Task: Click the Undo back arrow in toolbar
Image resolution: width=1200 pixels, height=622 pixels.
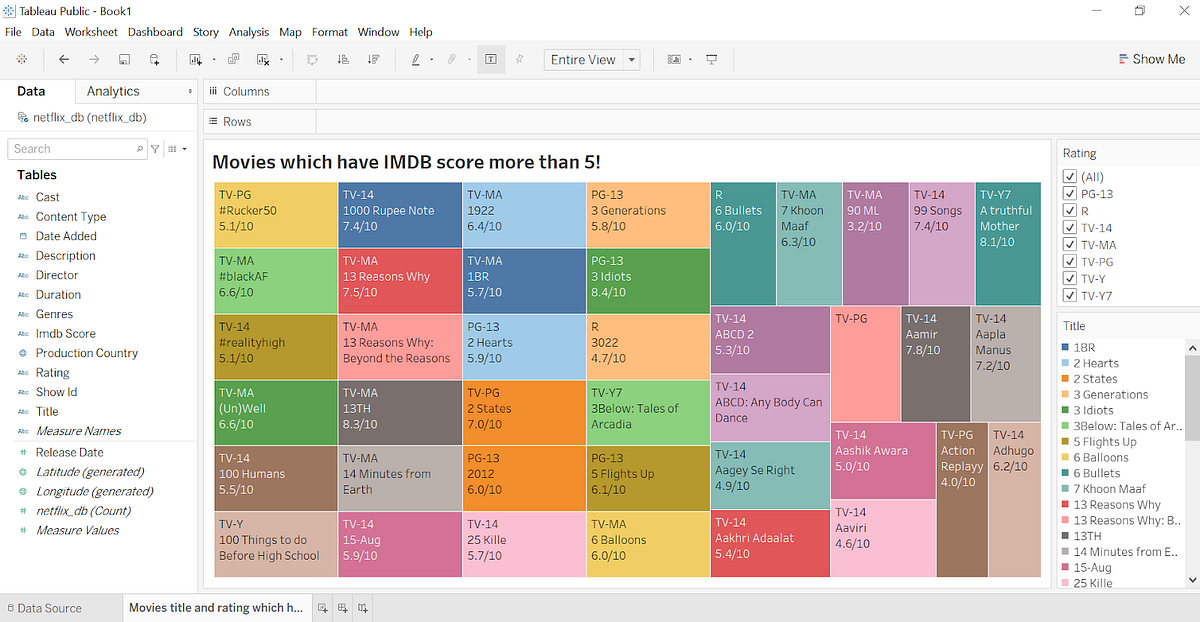Action: [63, 59]
